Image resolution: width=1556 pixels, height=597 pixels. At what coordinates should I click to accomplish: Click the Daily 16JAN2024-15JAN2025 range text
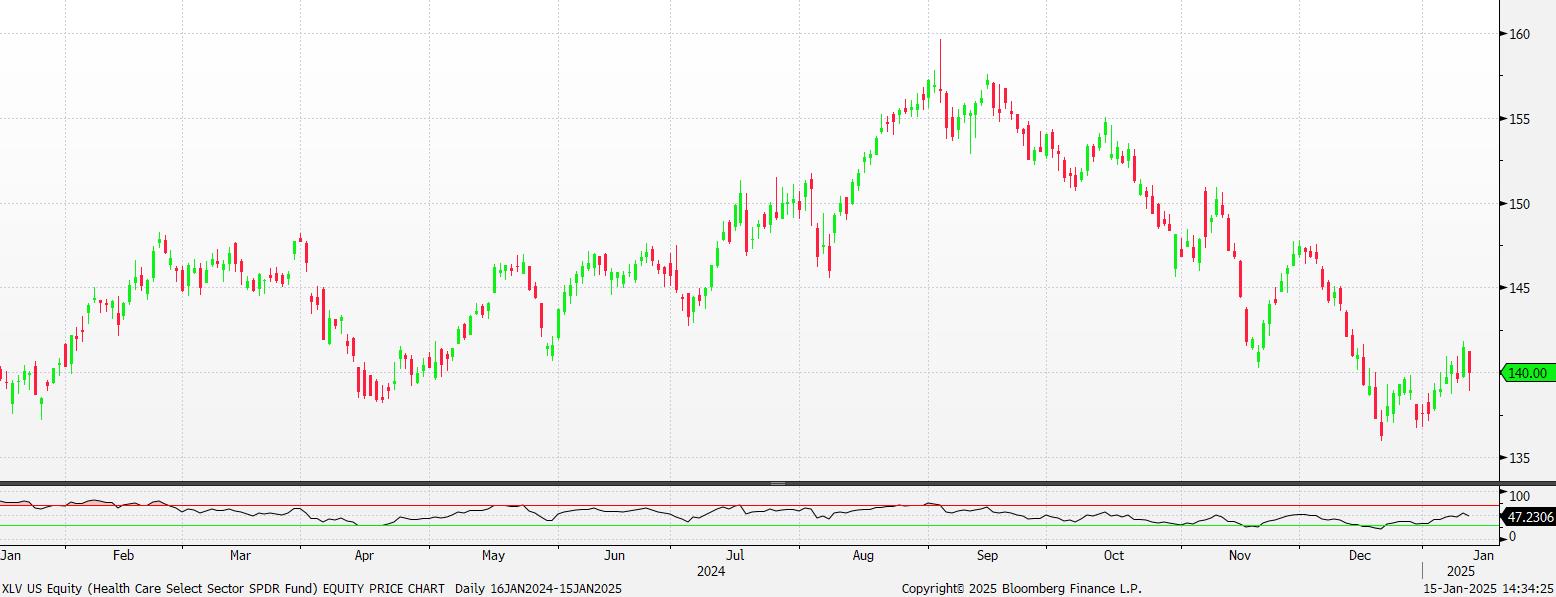[539, 589]
